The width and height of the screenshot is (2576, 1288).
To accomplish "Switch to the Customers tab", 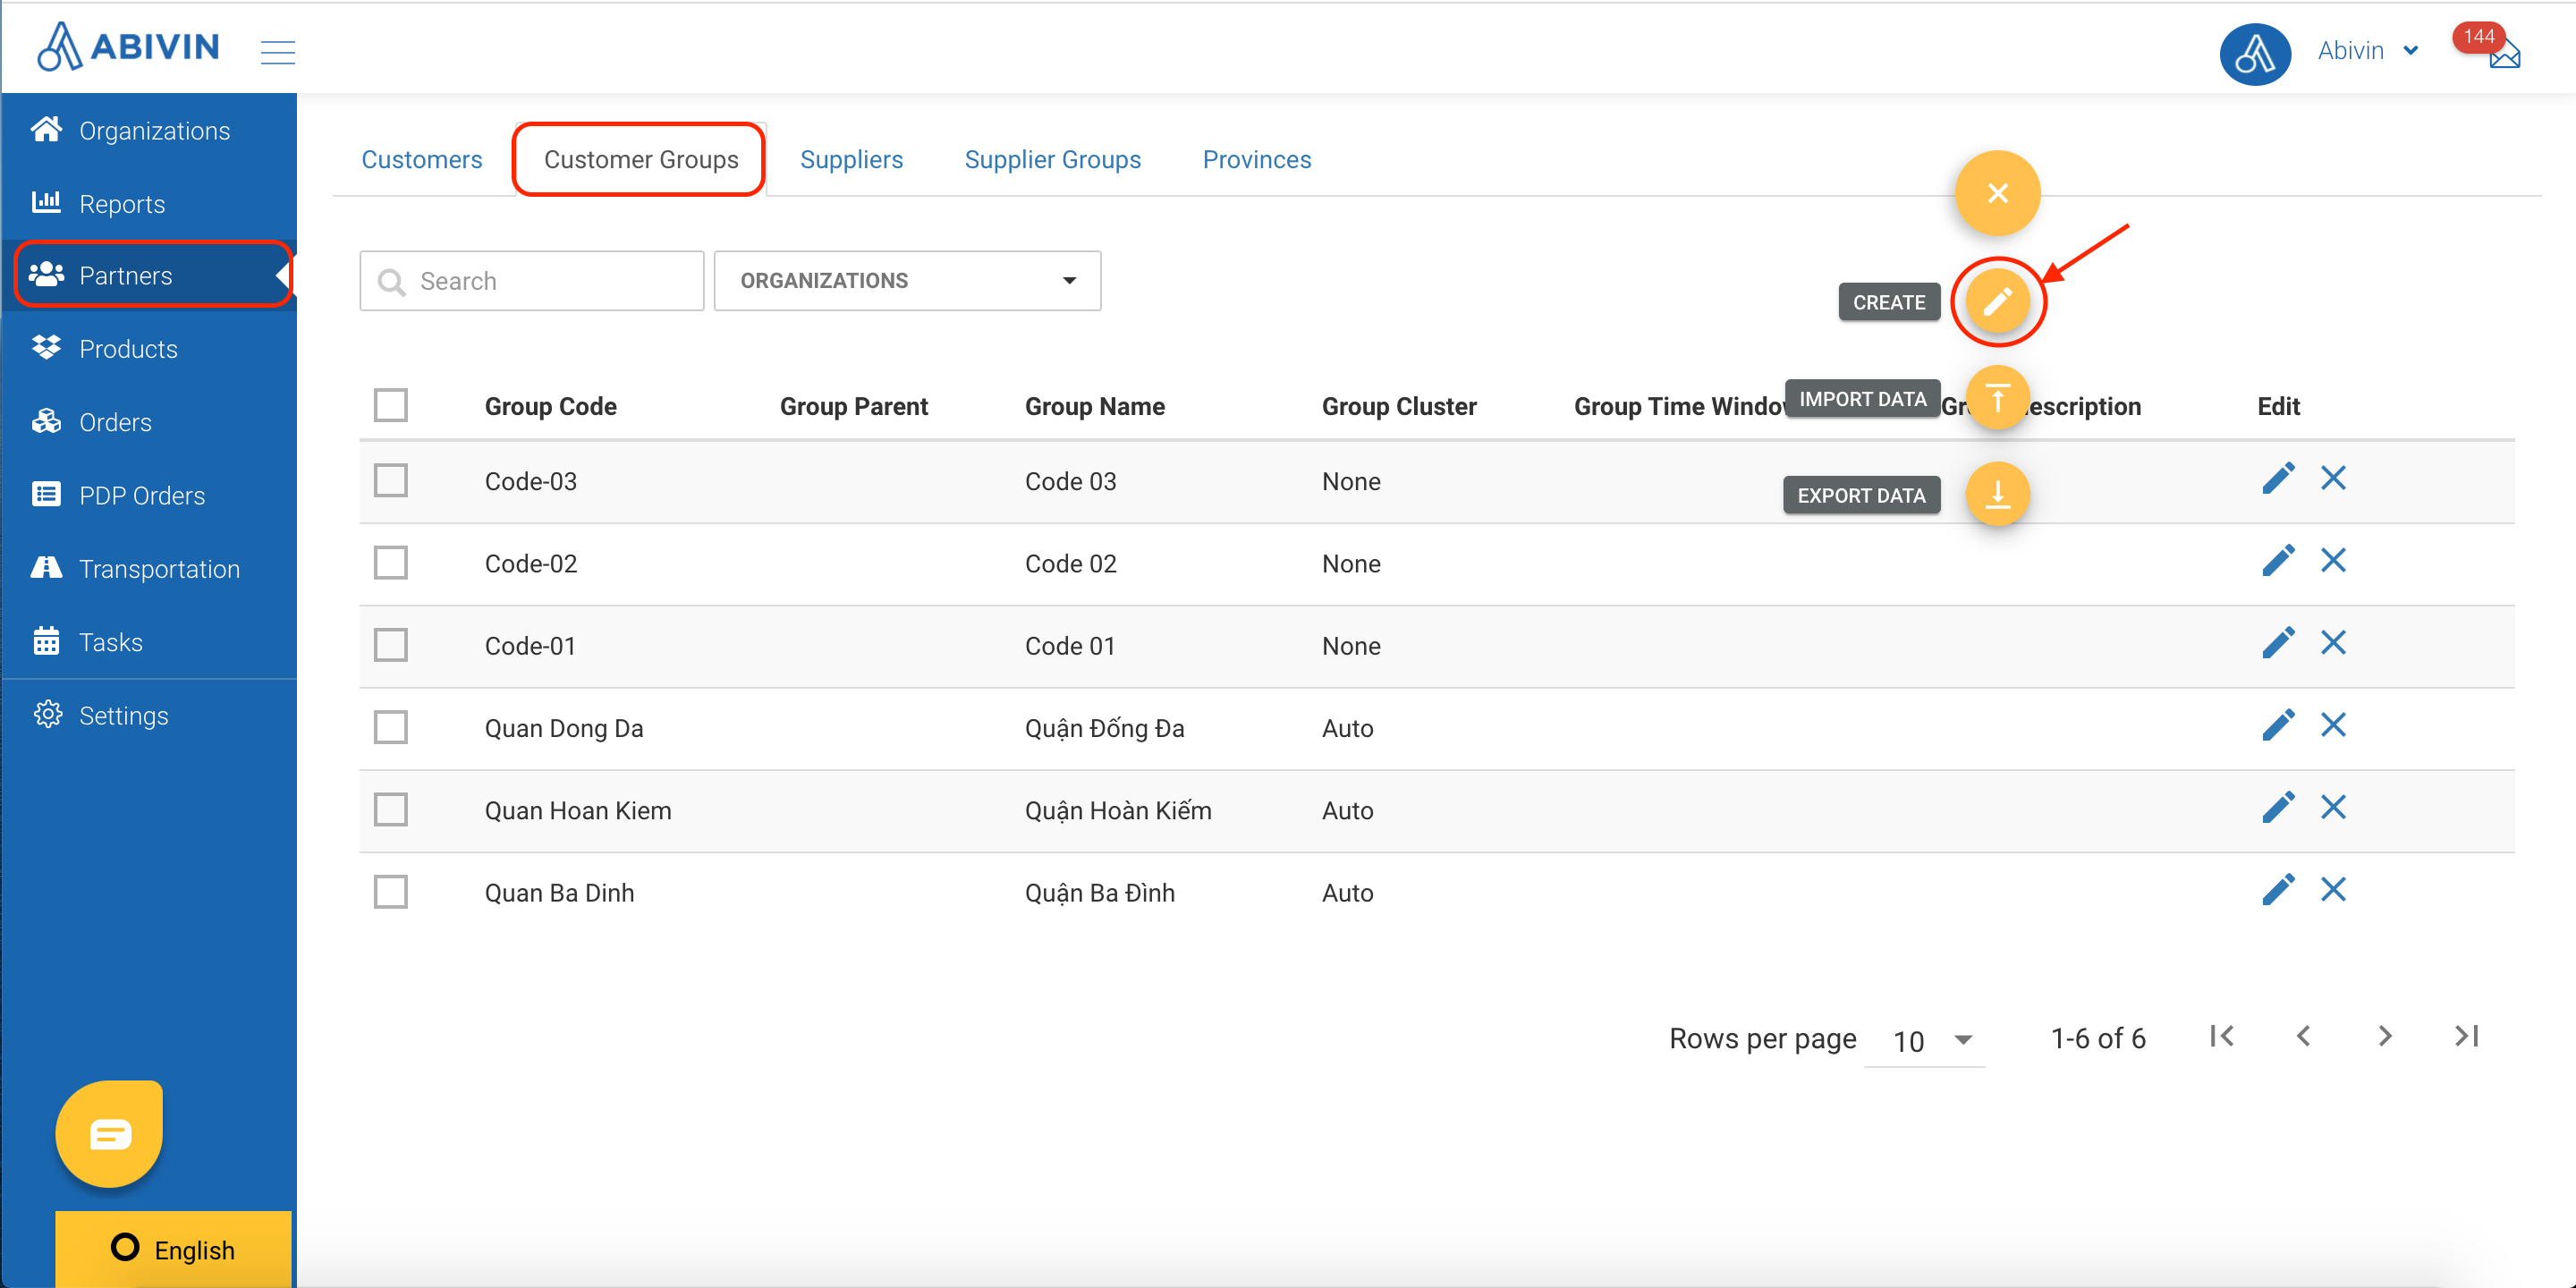I will [421, 160].
